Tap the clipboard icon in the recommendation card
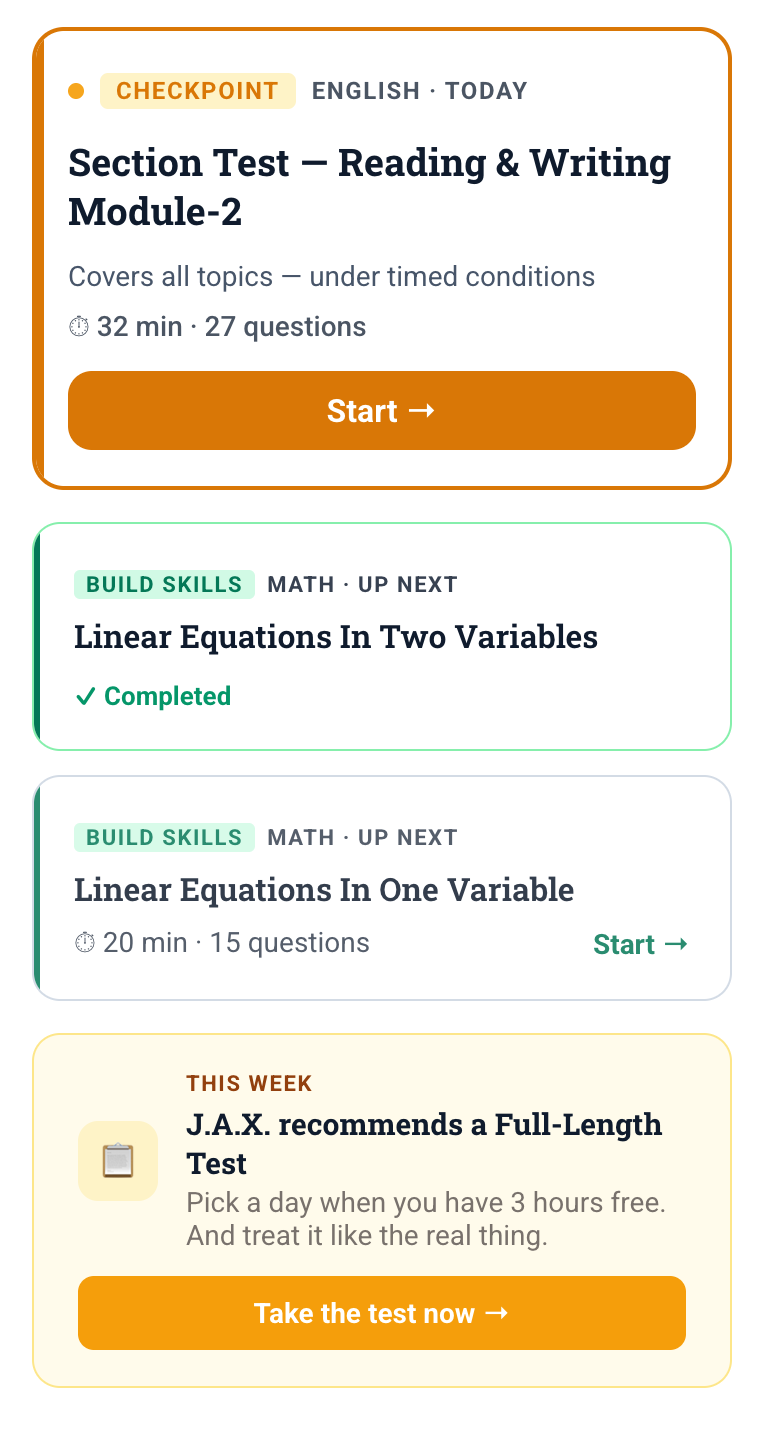Image resolution: width=764 pixels, height=1432 pixels. tap(117, 1160)
